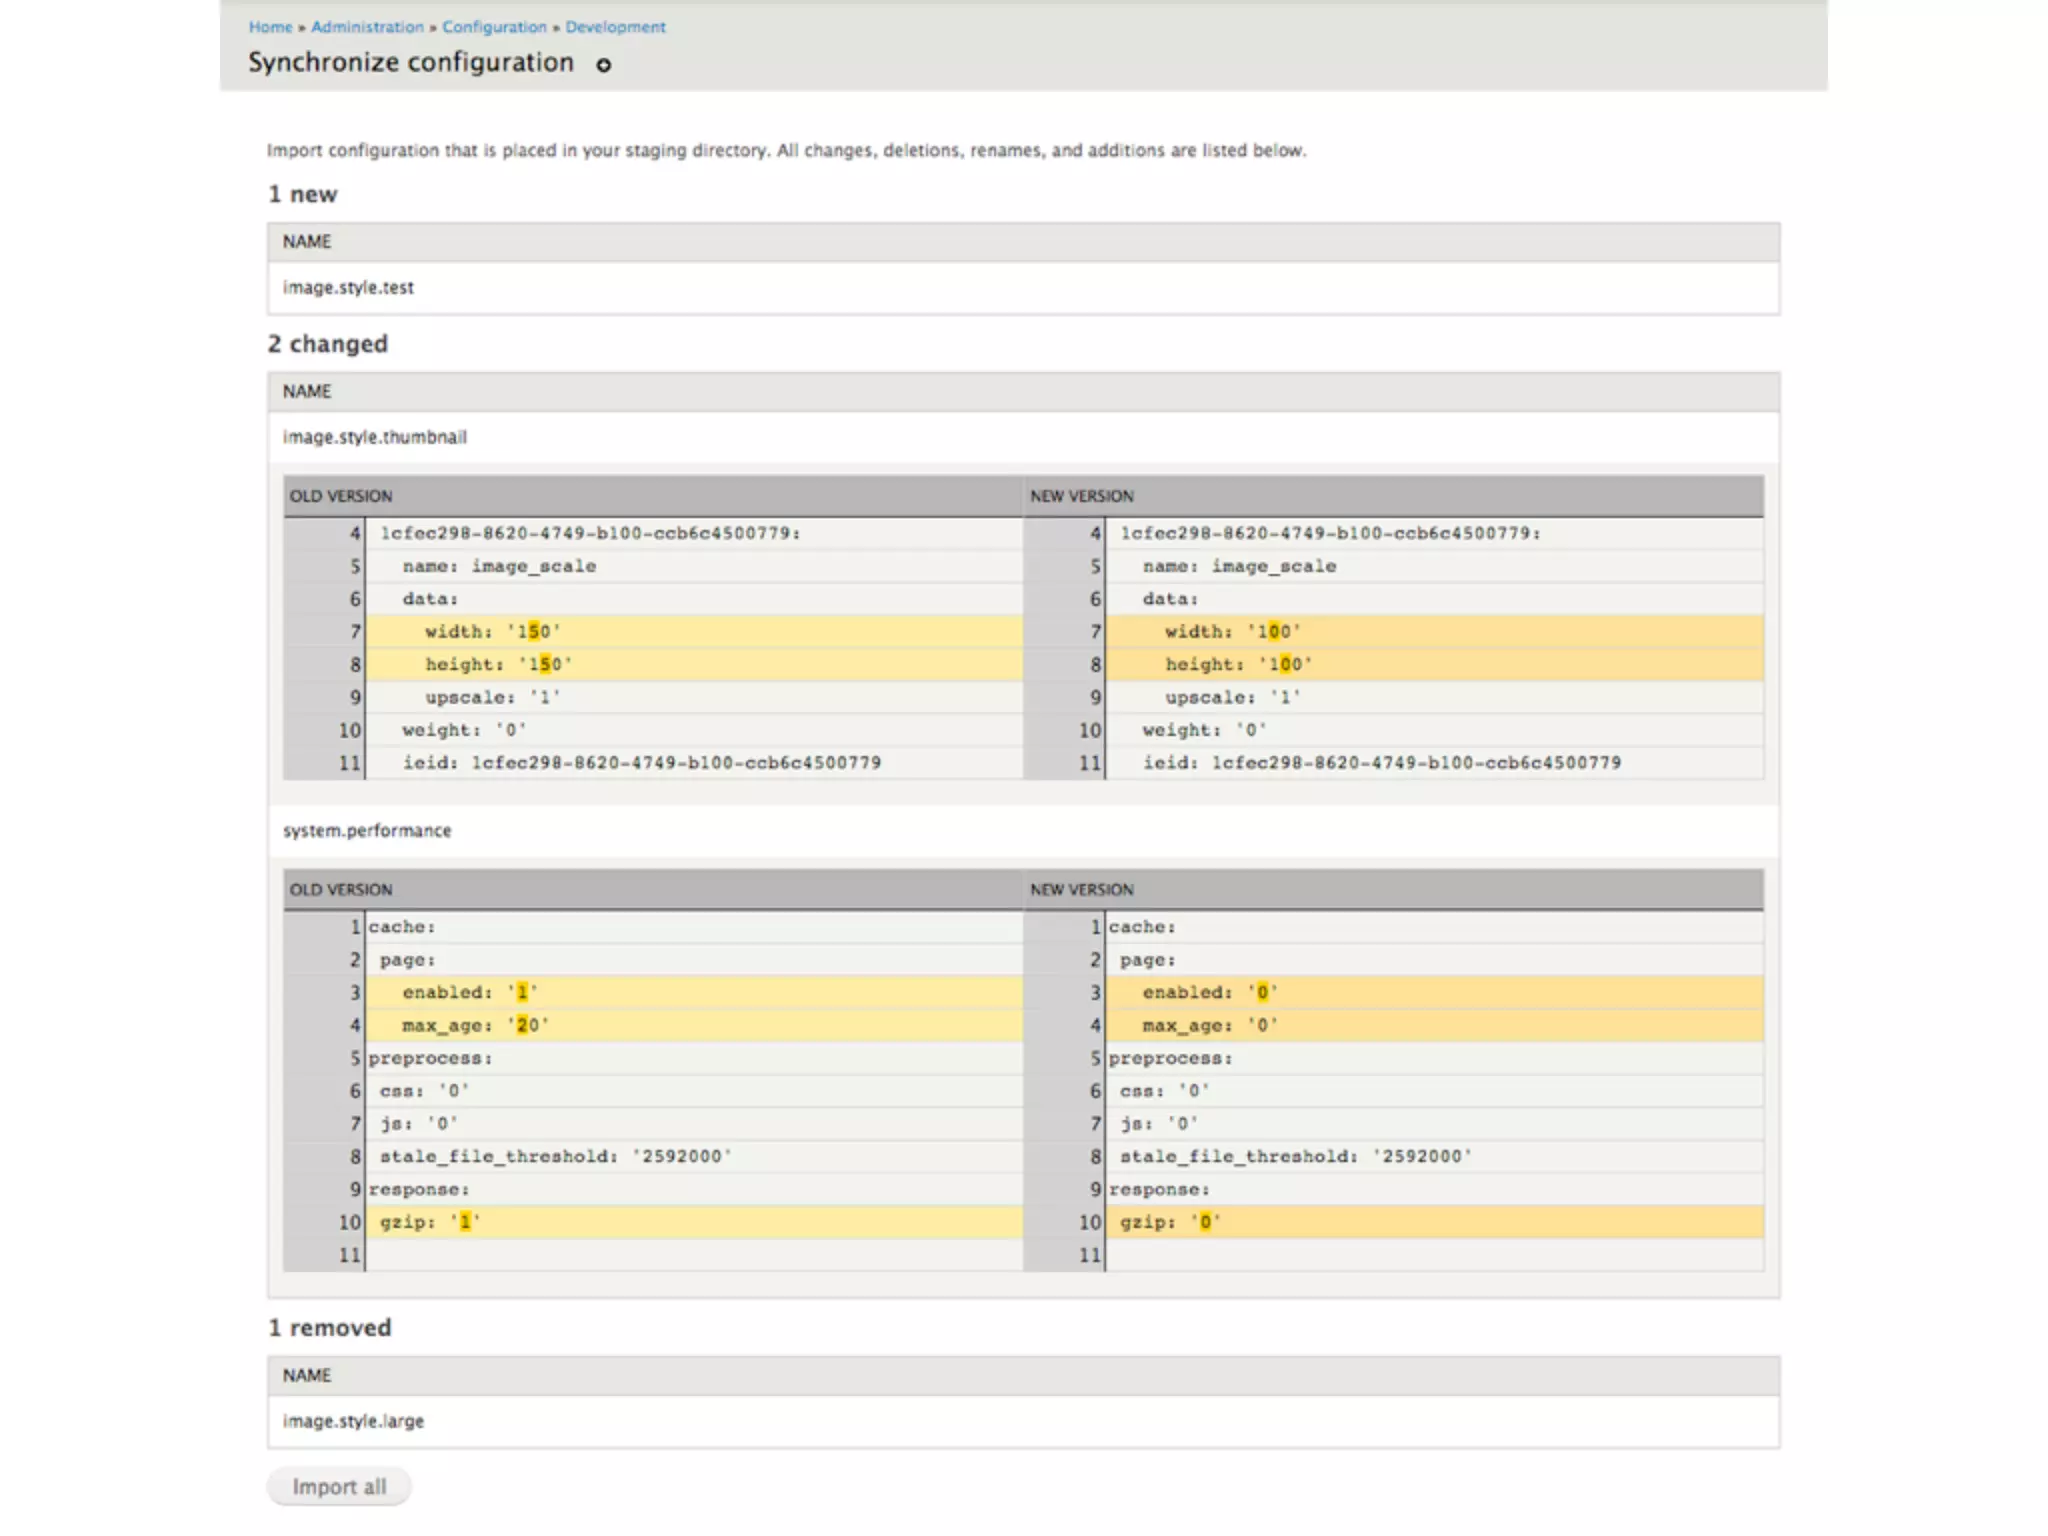Click new version width: '100' line
The image size is (2048, 1536).
pyautogui.click(x=1435, y=631)
